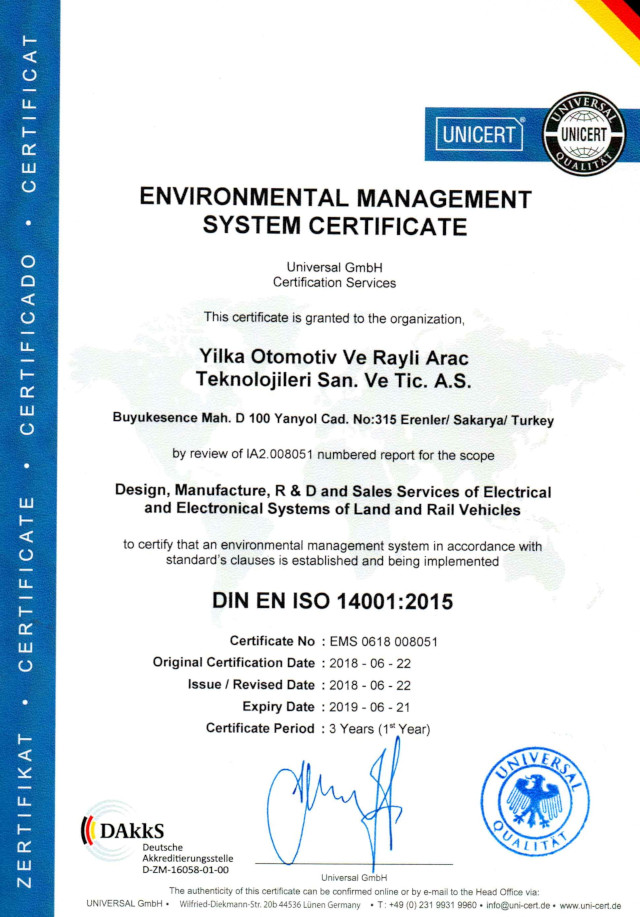Click the authenticity note 'The authenticity of this certificate...'
Image resolution: width=640 pixels, height=917 pixels.
coord(354,892)
